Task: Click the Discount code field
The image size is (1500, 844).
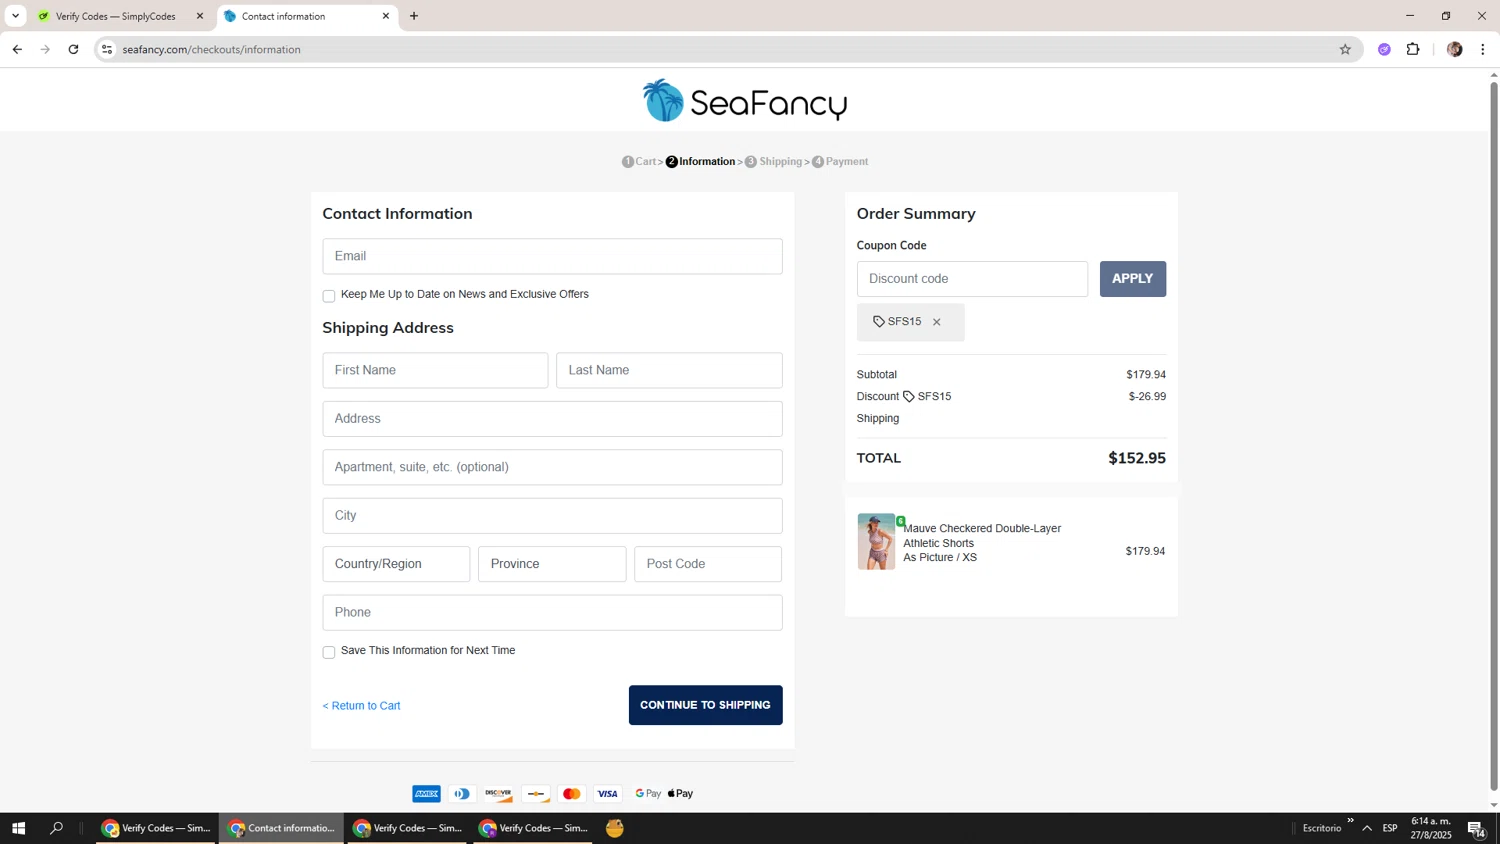Action: point(972,279)
